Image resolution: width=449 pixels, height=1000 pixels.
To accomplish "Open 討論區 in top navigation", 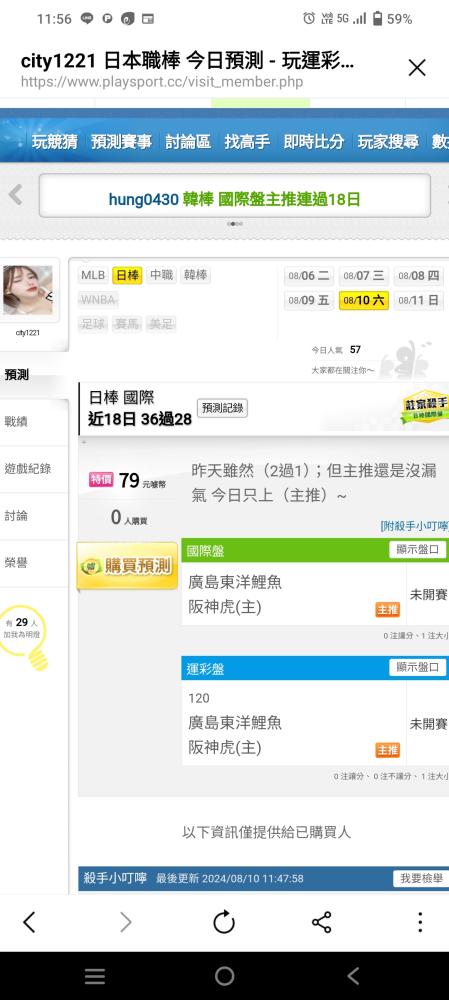I will [x=188, y=142].
